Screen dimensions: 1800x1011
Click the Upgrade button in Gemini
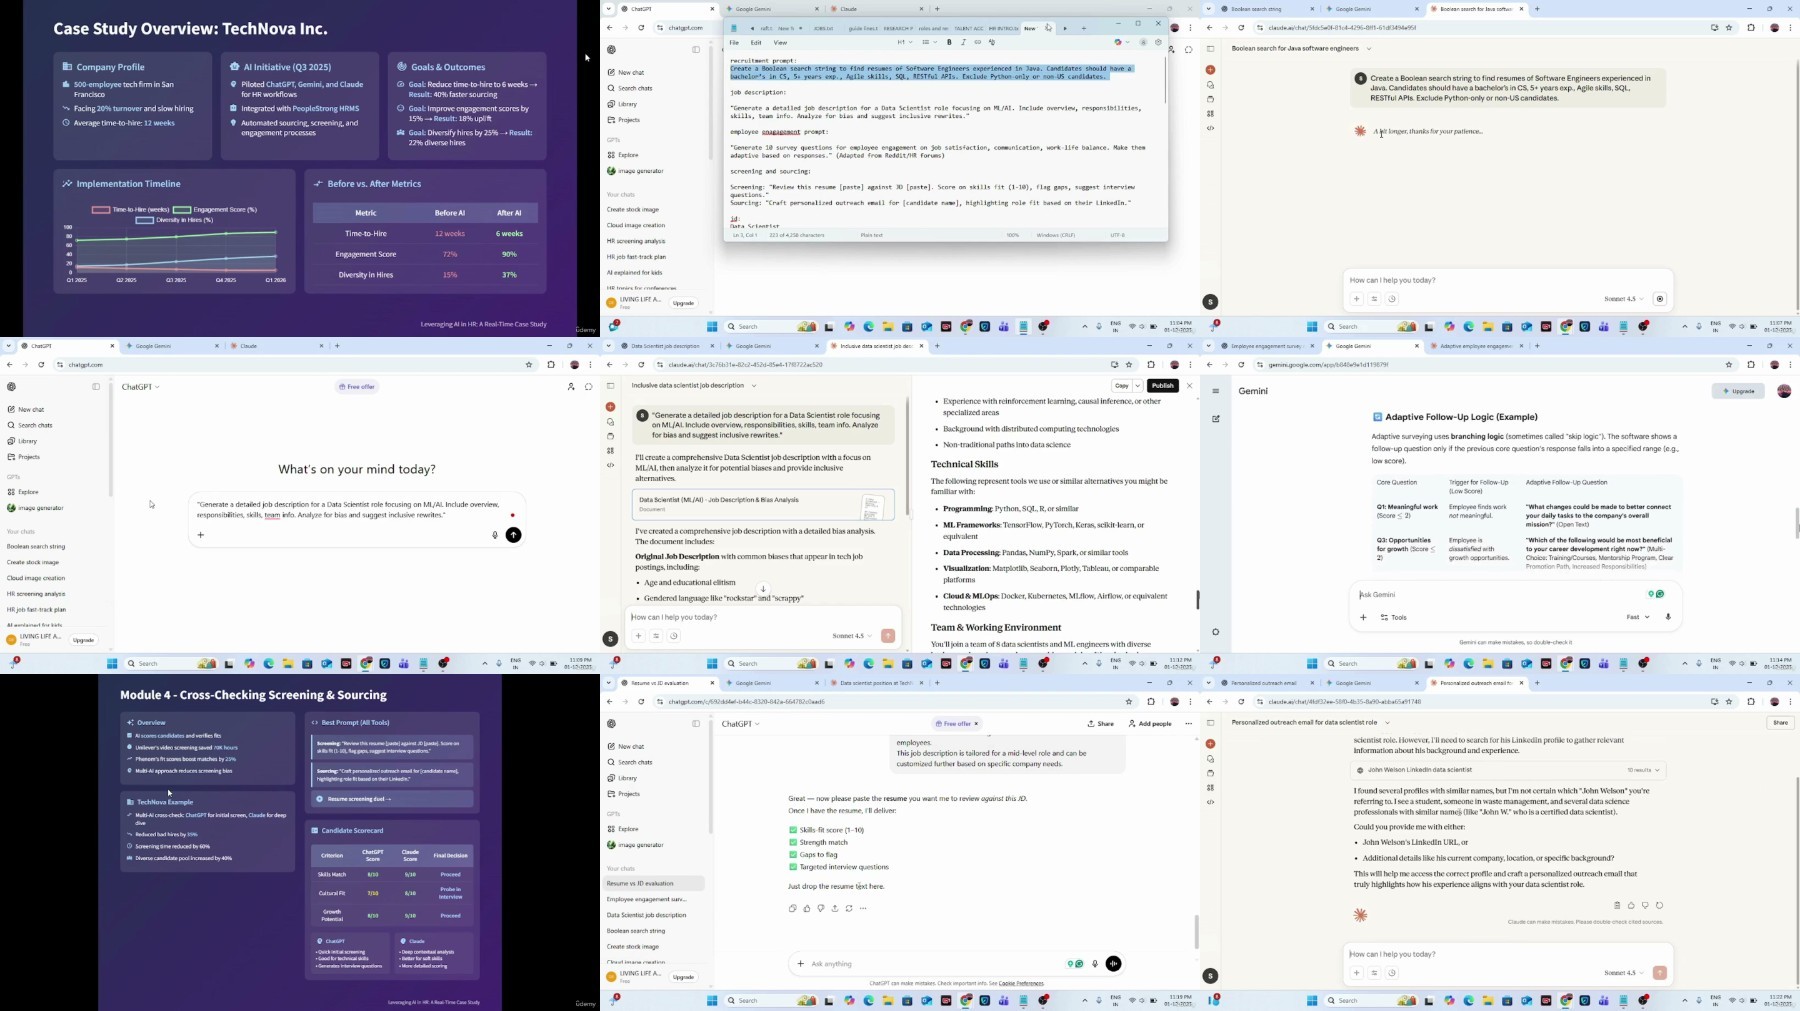pyautogui.click(x=1738, y=391)
